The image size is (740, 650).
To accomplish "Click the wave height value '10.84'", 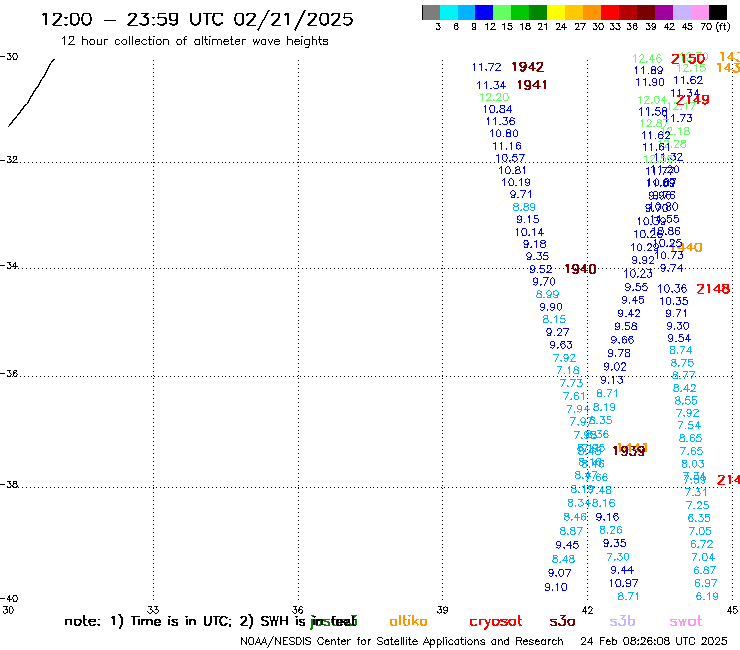I will [x=497, y=110].
